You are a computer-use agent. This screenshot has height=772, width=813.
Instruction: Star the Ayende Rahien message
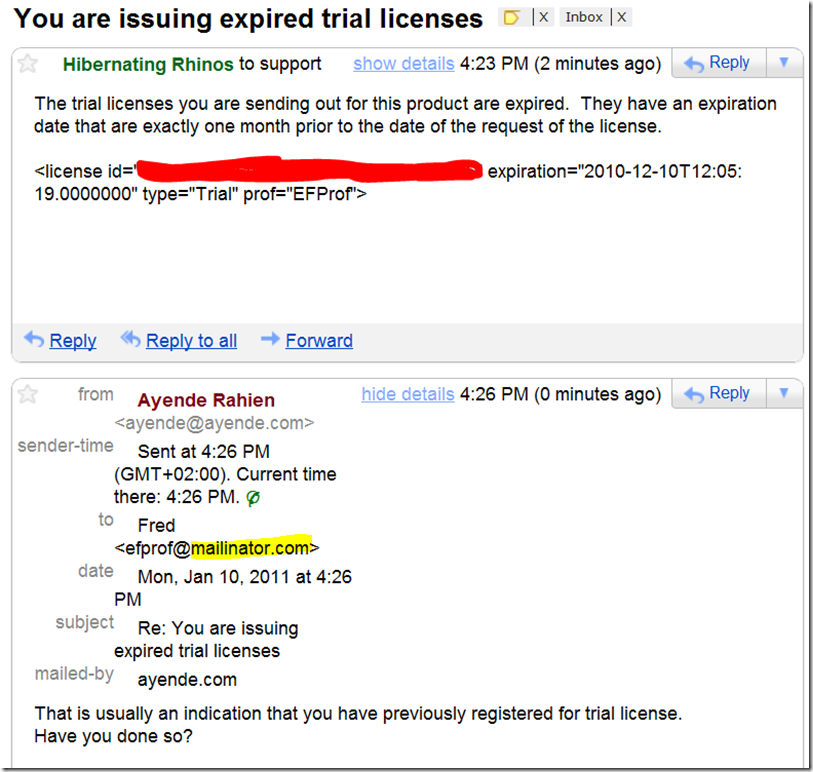coord(27,395)
